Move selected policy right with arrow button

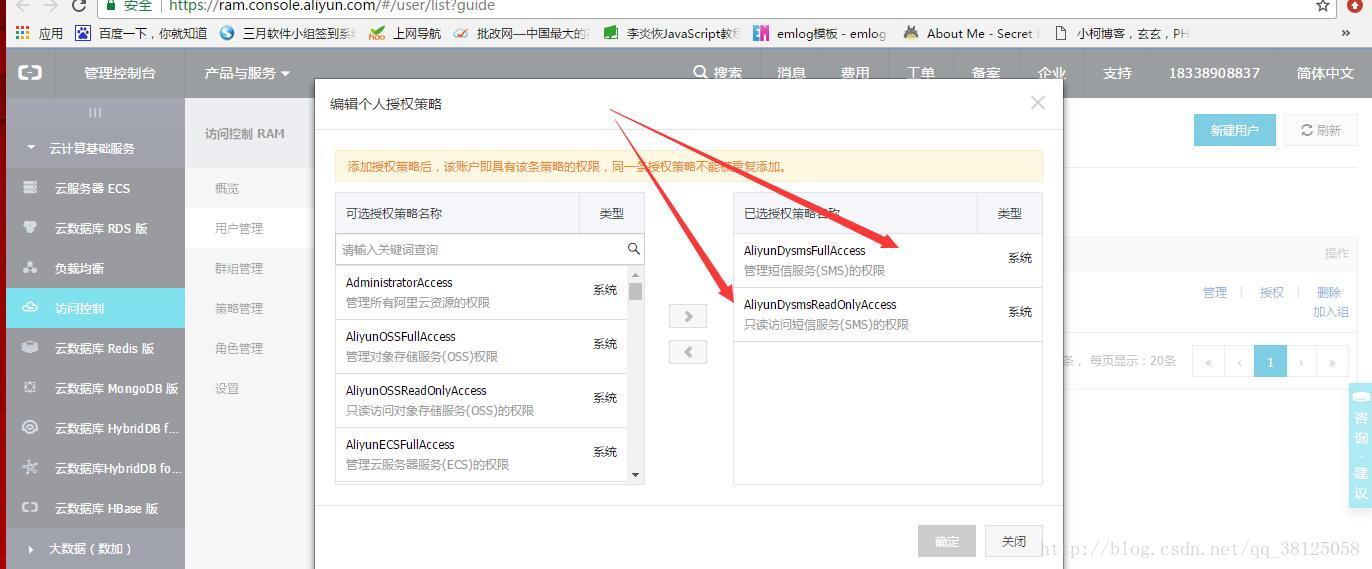pos(687,316)
